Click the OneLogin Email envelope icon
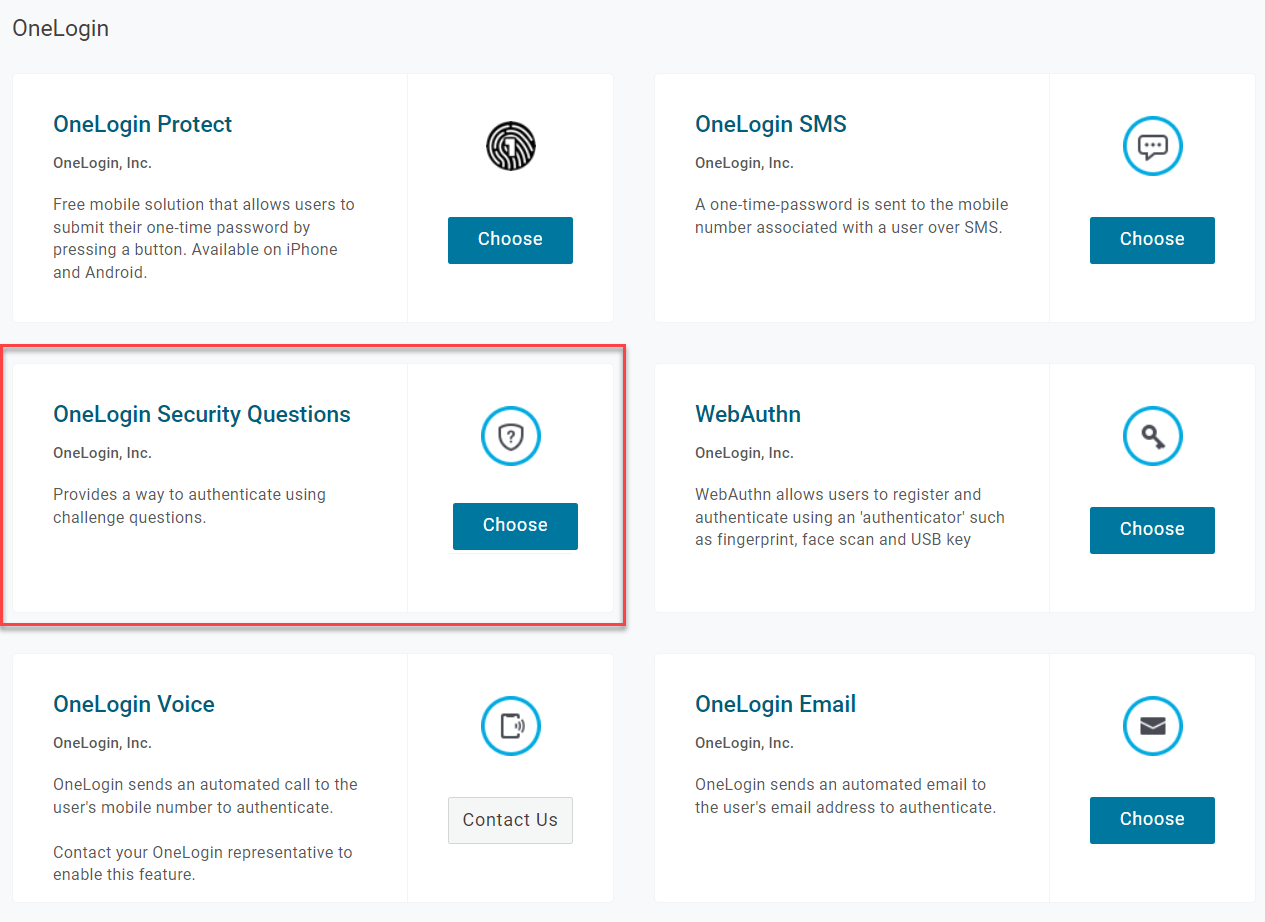Image resolution: width=1265 pixels, height=922 pixels. [1153, 726]
